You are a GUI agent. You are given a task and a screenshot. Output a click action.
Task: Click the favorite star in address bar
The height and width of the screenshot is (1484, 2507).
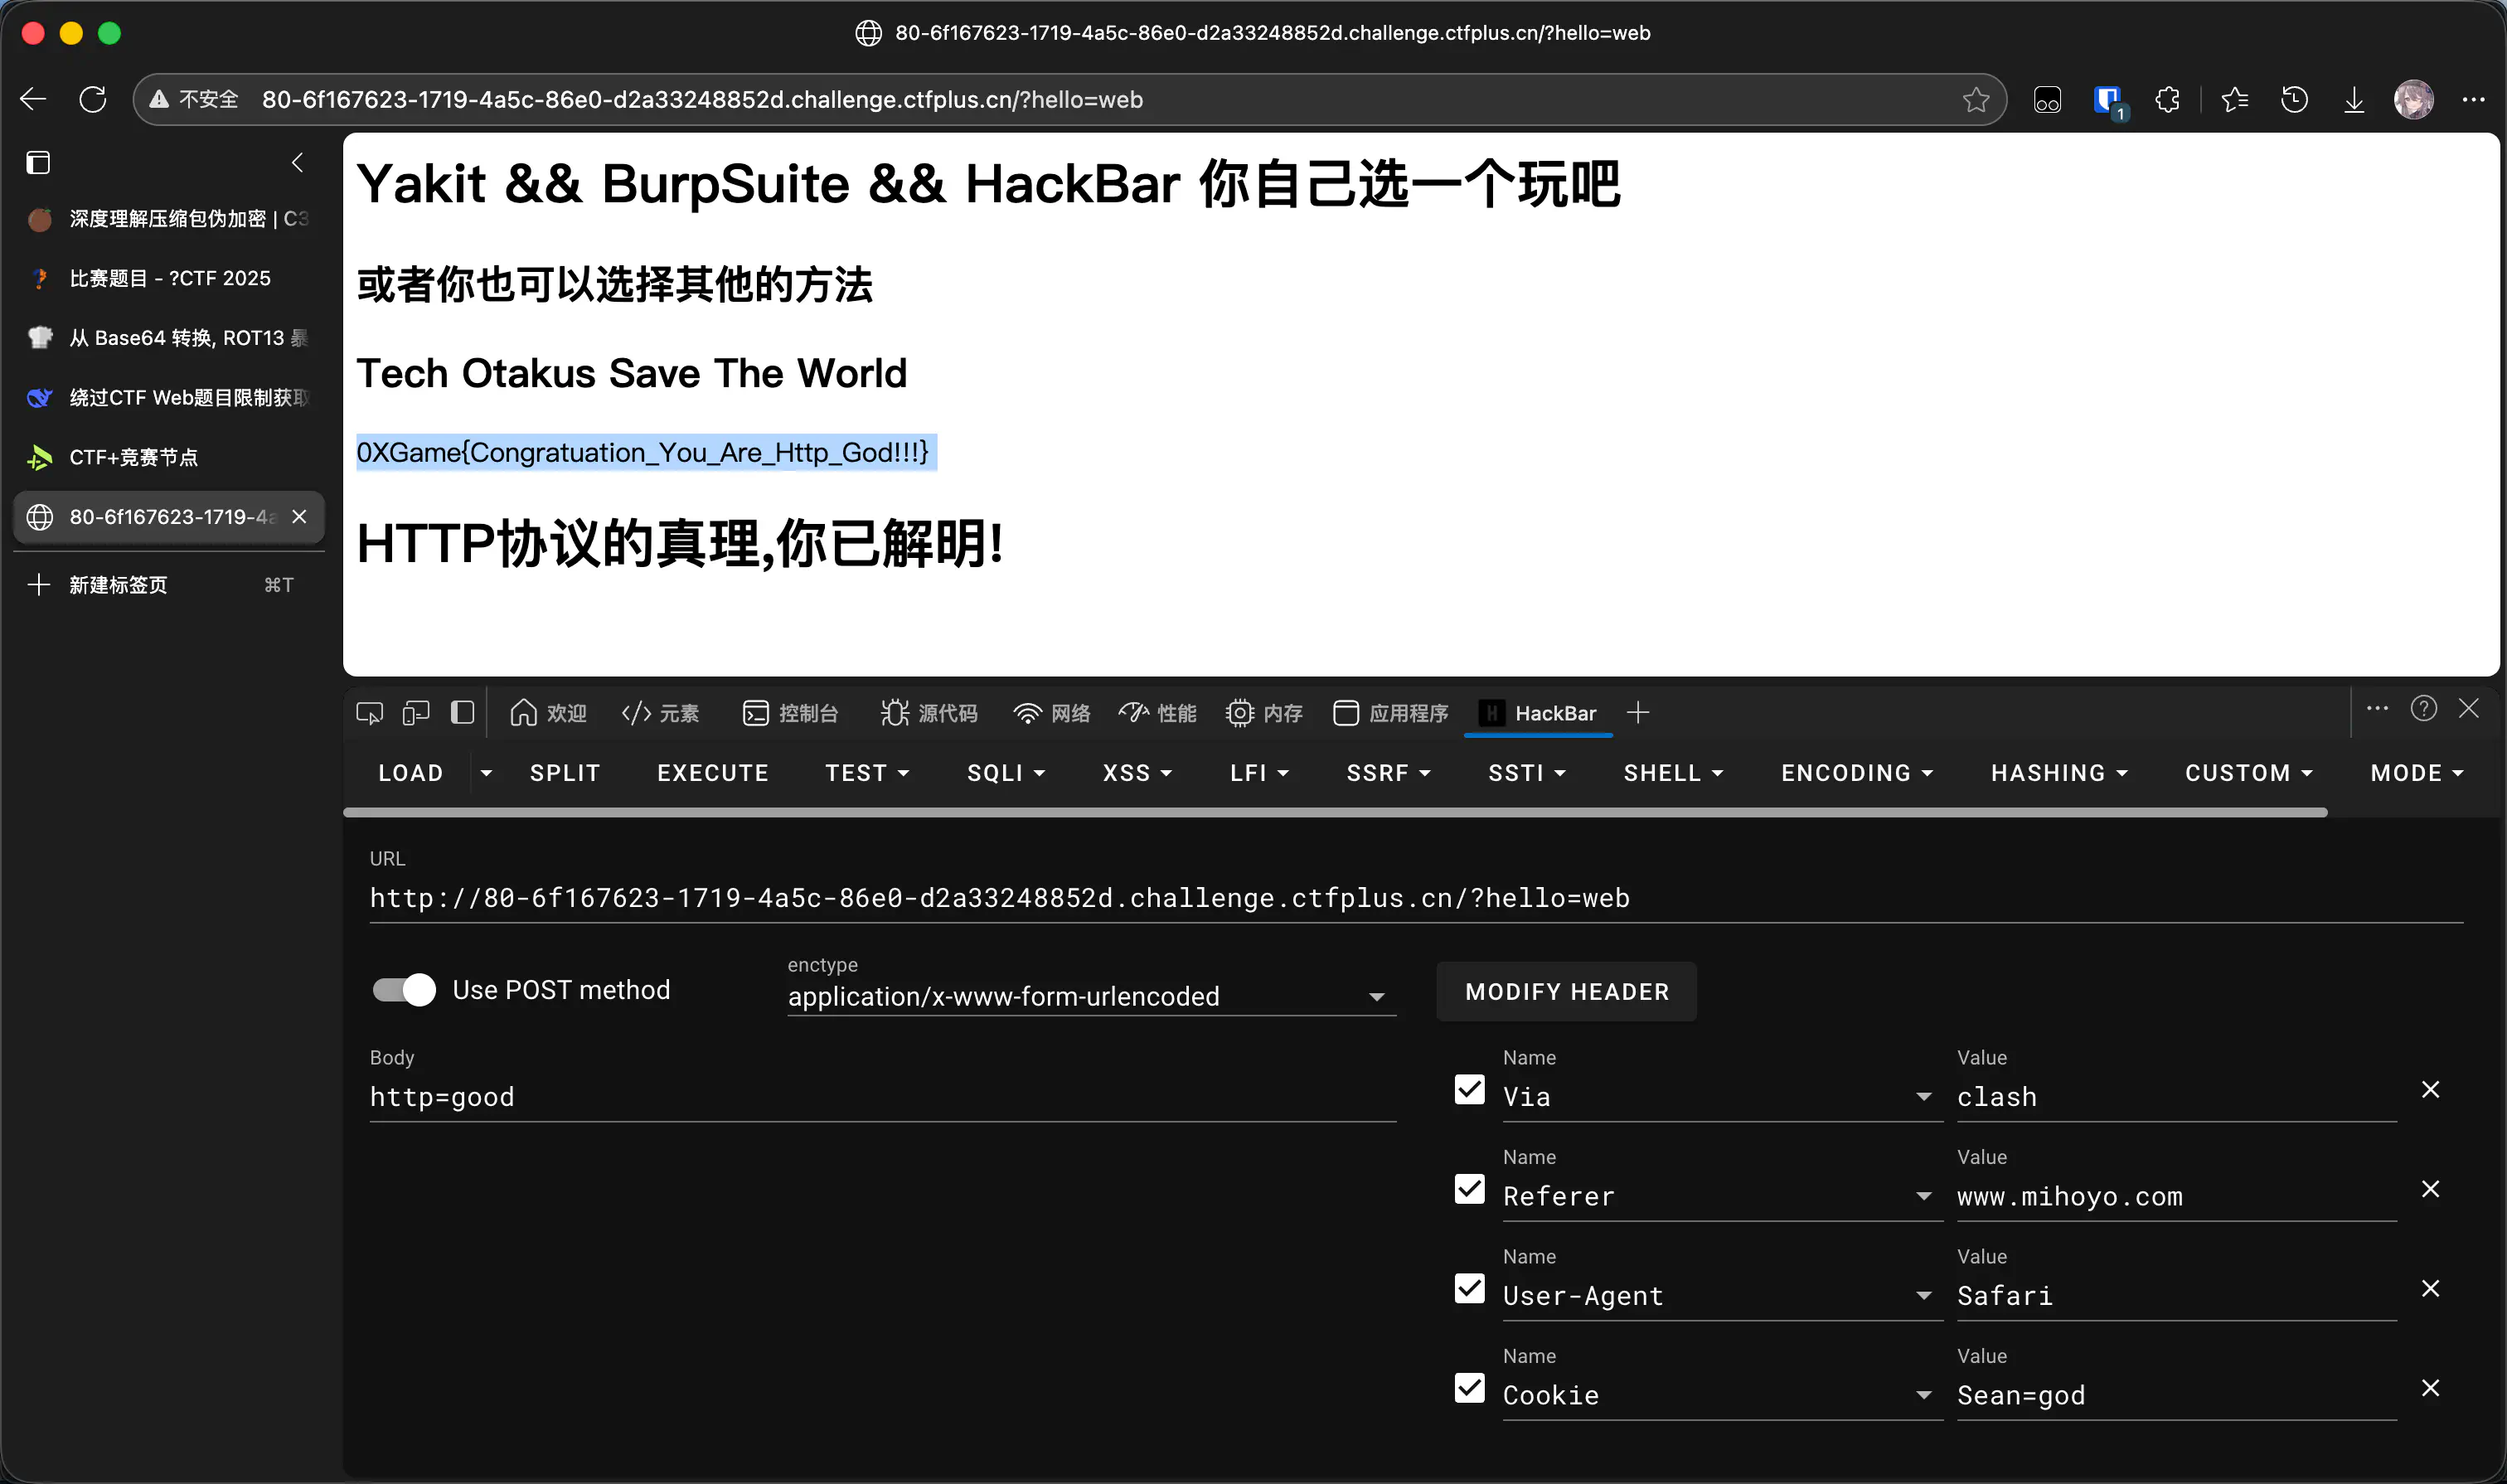coord(1975,99)
